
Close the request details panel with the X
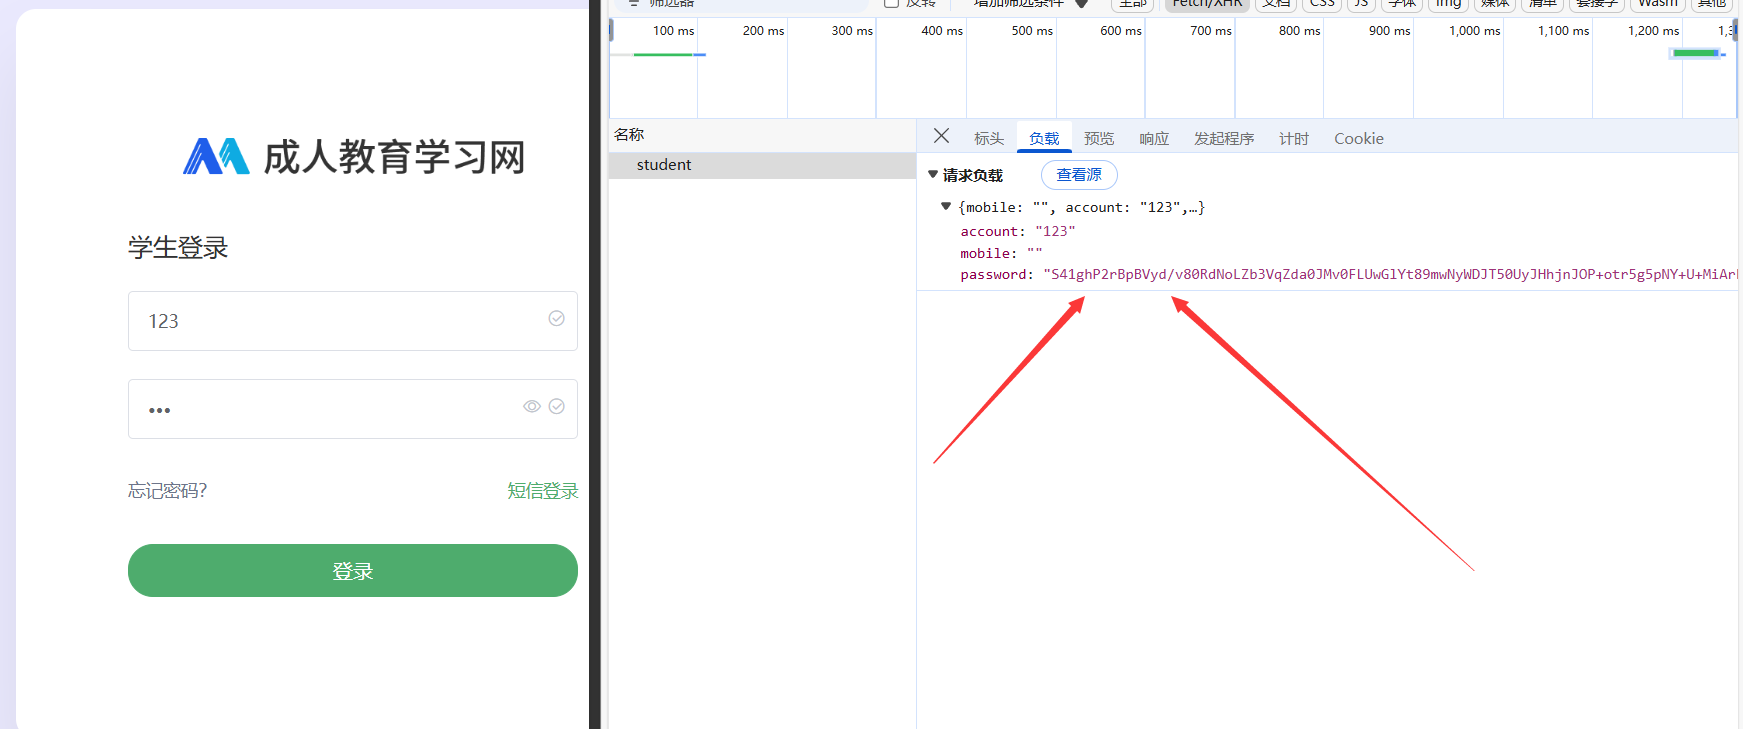941,136
